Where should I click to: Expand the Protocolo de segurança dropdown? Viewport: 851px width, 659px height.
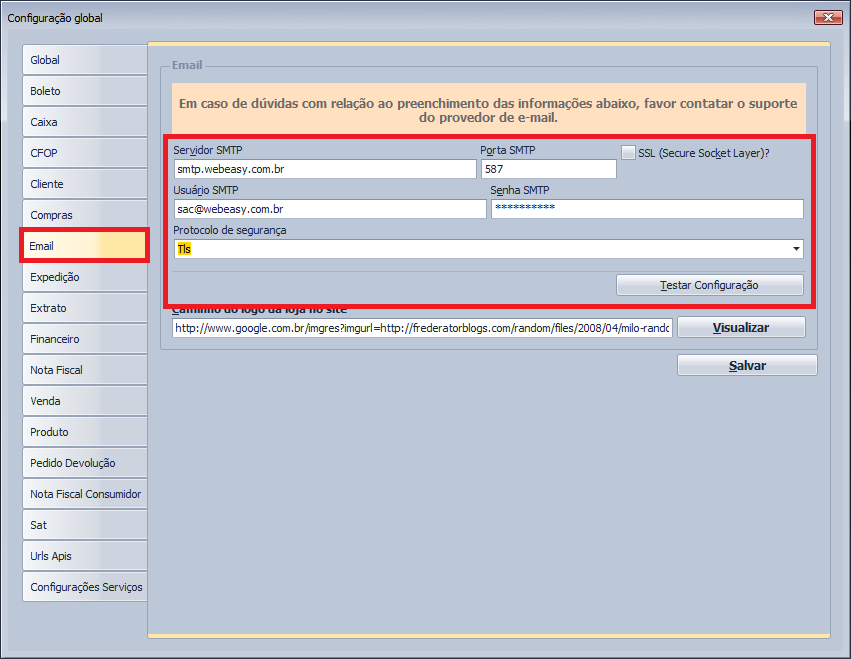click(x=796, y=249)
